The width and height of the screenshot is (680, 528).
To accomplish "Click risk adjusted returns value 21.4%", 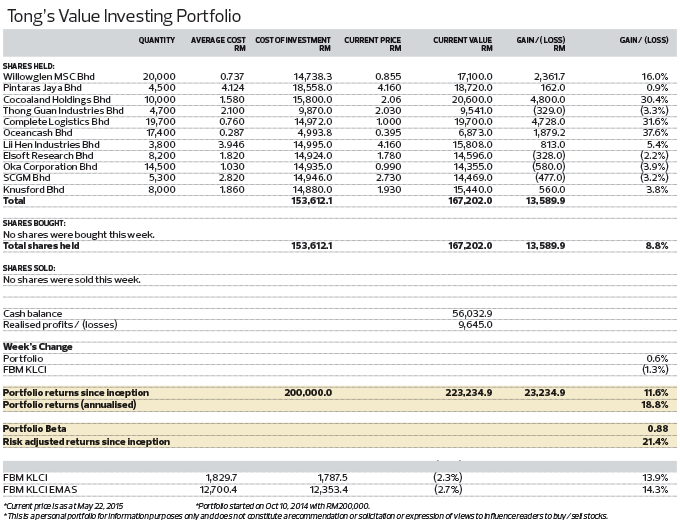I will 656,442.
